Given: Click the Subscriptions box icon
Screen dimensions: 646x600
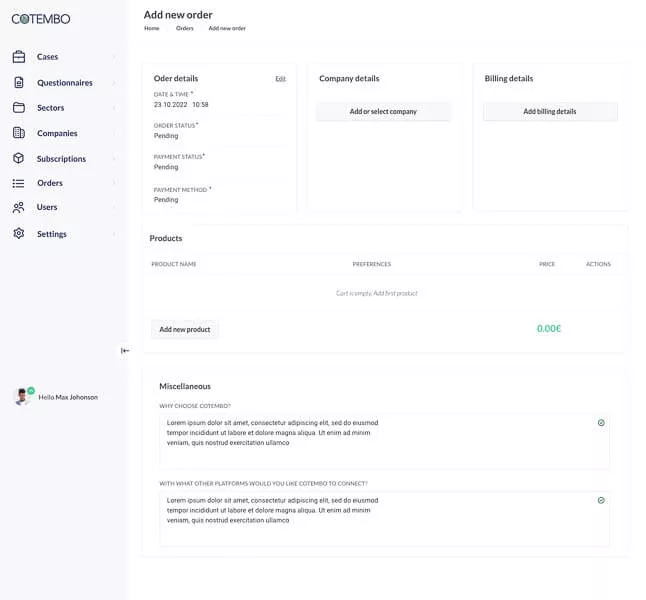Looking at the screenshot, I should [19, 158].
